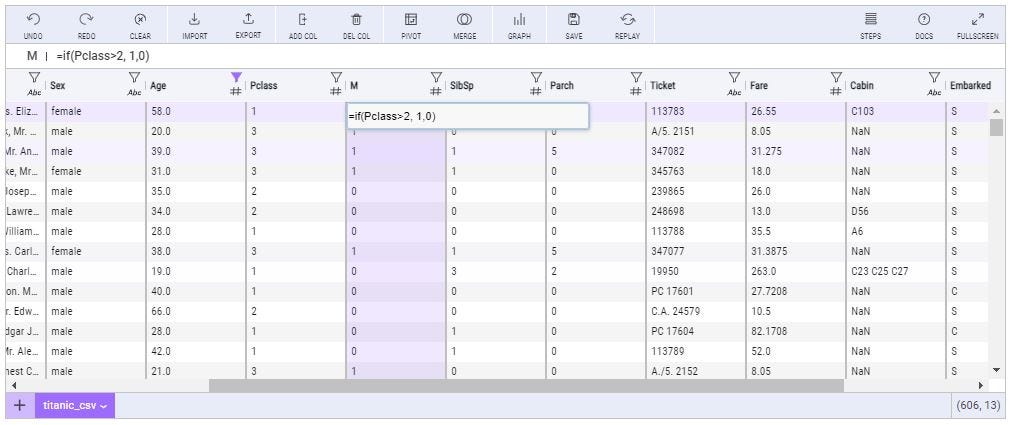The width and height of the screenshot is (1012, 425).
Task: Open filter for the M column
Action: click(x=436, y=78)
